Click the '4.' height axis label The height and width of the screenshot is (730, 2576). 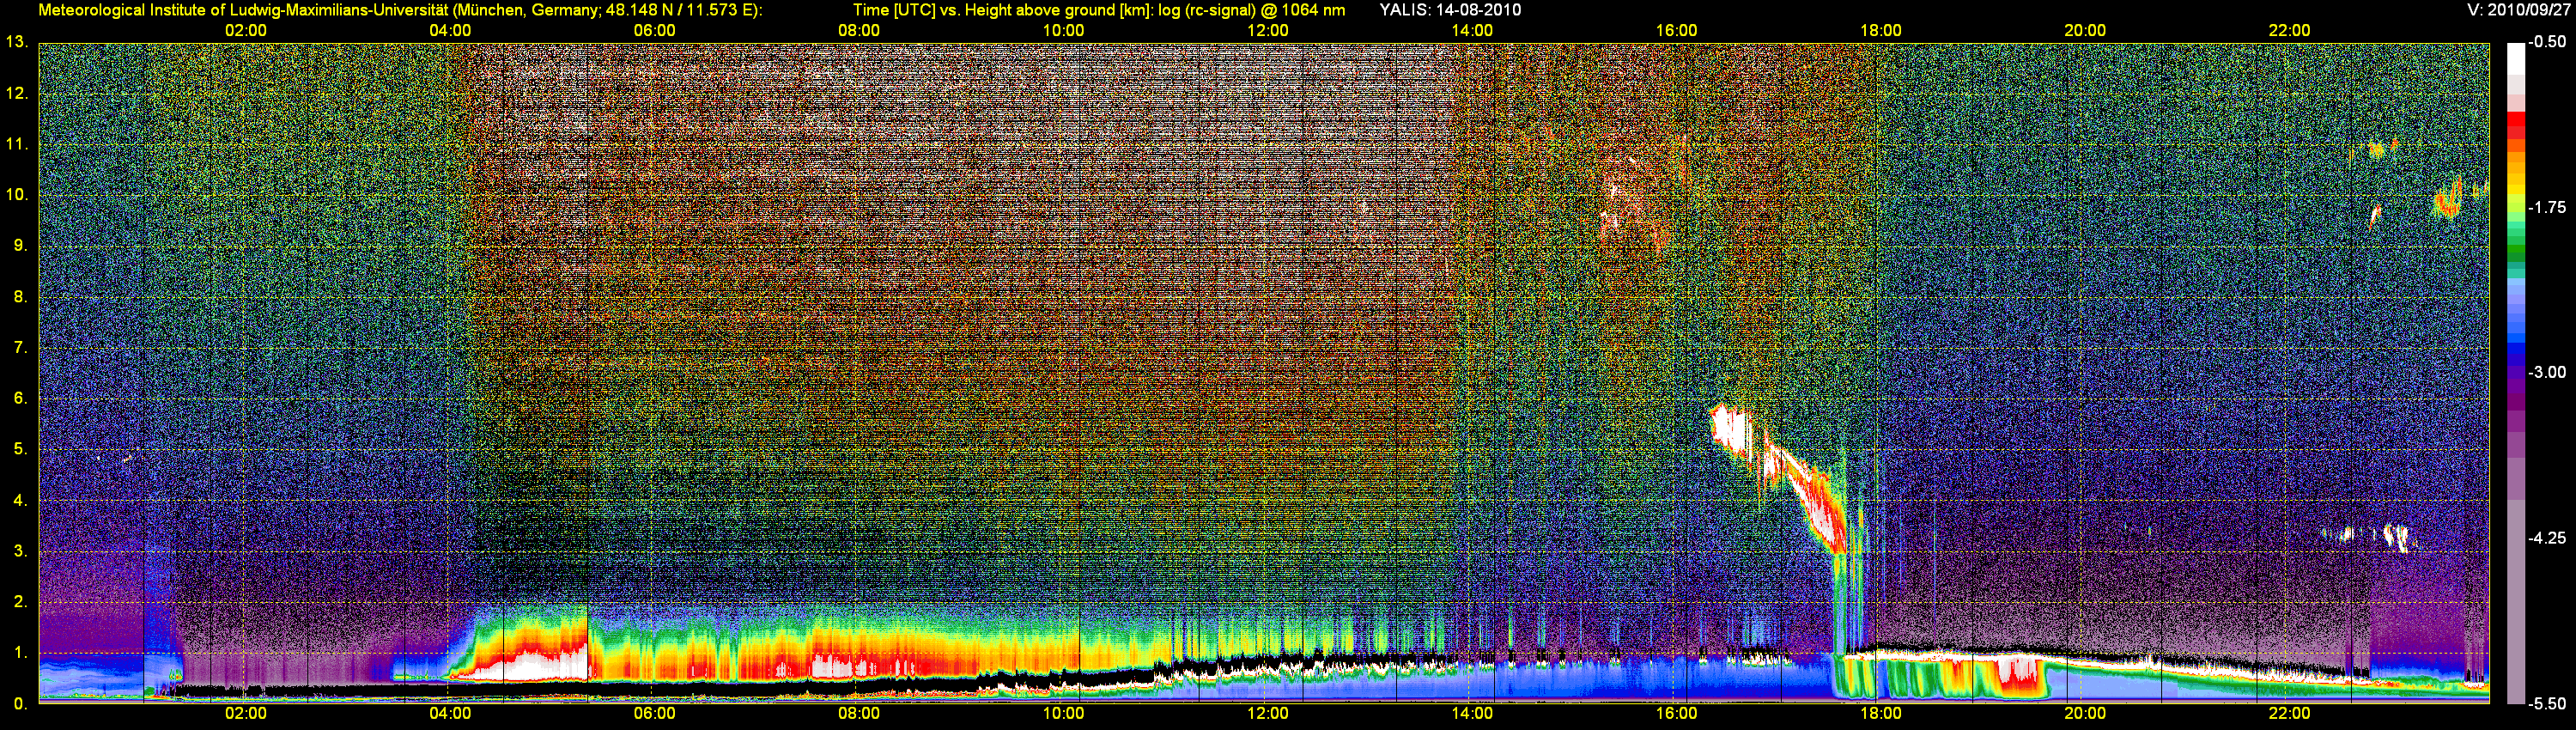[20, 500]
